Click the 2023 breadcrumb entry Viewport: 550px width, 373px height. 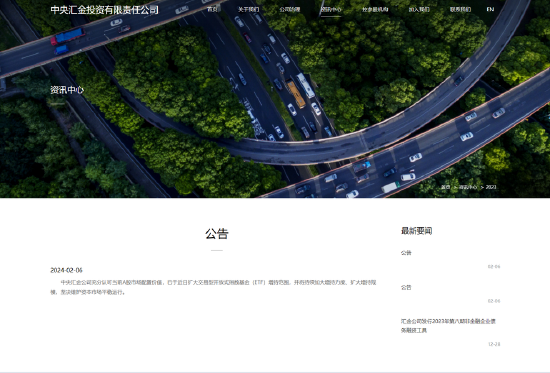tap(491, 187)
